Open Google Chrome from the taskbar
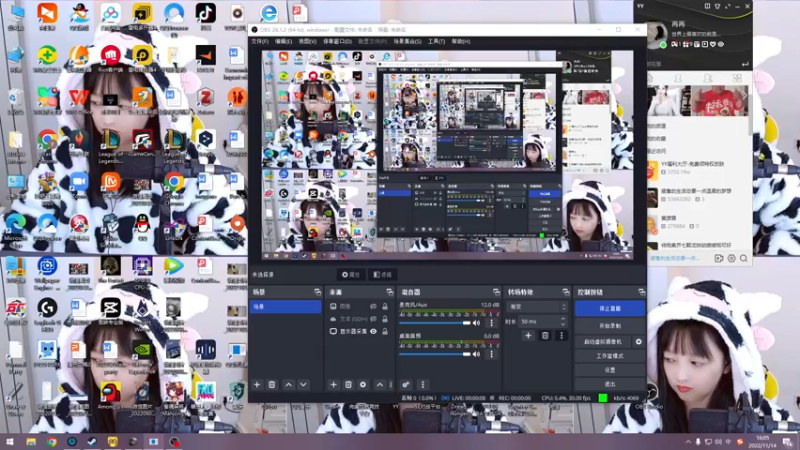Viewport: 800px width, 450px height. pyautogui.click(x=52, y=442)
